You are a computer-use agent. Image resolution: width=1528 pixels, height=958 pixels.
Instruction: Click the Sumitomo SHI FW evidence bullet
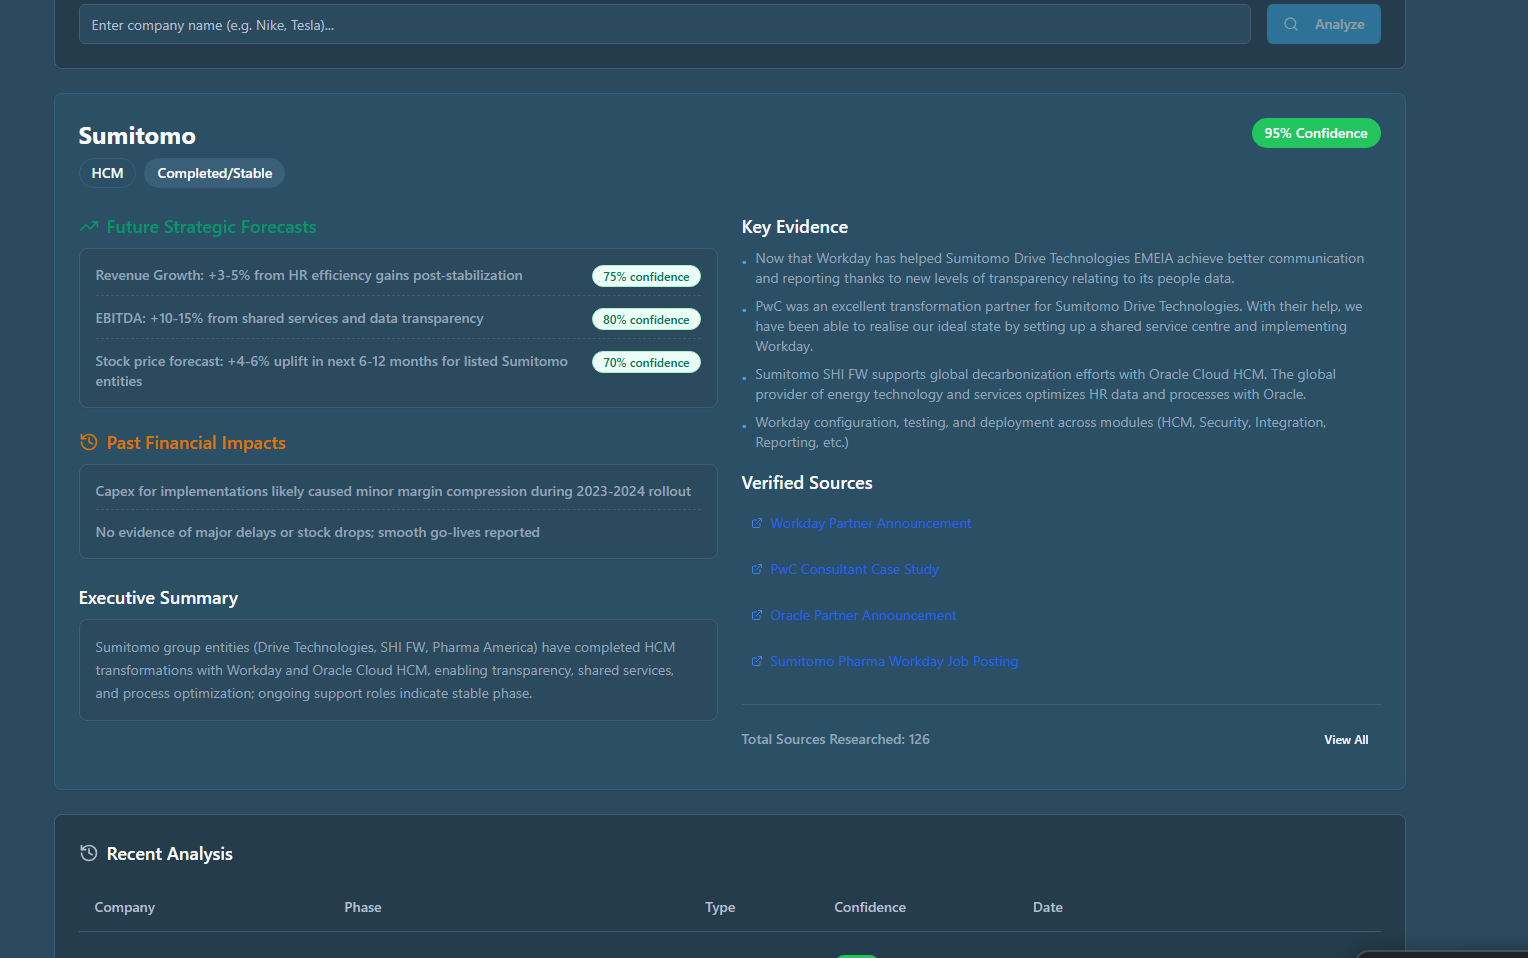1045,384
